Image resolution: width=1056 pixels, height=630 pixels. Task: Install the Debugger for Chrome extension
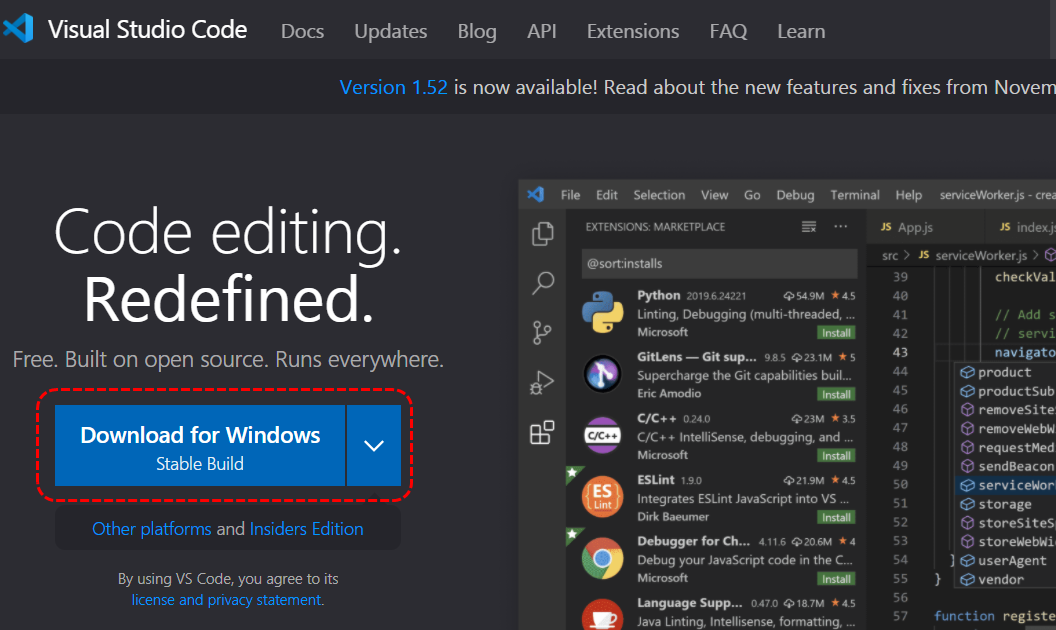point(836,579)
